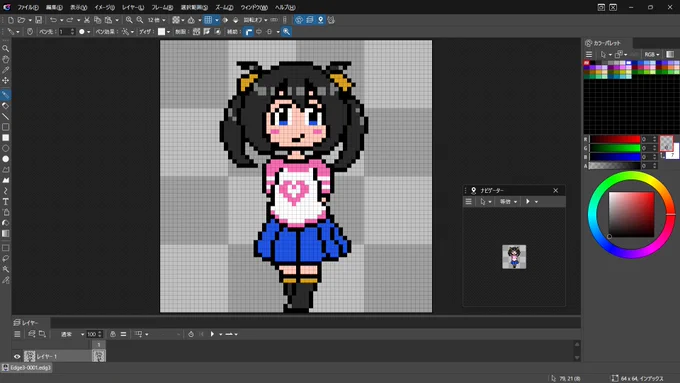The height and width of the screenshot is (383, 680).
Task: Select the filled polygon tool
Action: point(6,180)
